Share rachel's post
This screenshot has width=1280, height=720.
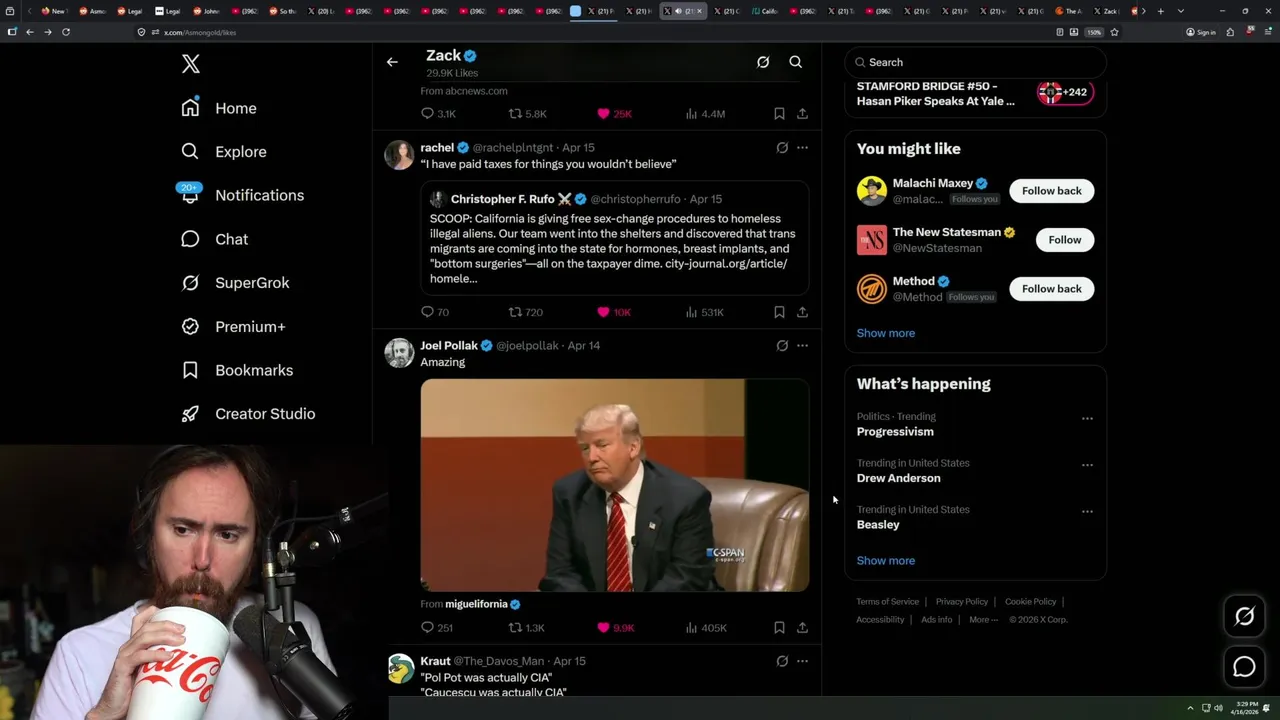802,312
